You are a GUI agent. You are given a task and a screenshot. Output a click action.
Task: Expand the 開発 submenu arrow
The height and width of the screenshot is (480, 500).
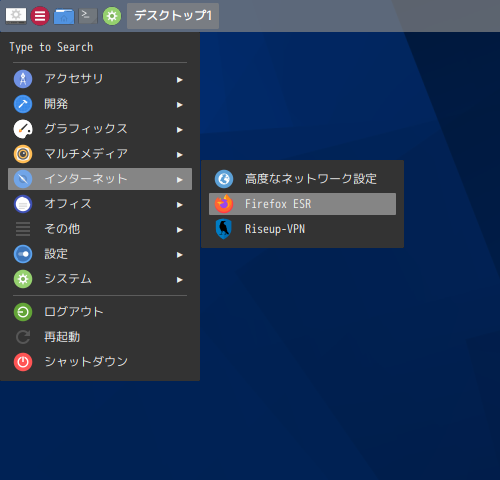point(180,105)
